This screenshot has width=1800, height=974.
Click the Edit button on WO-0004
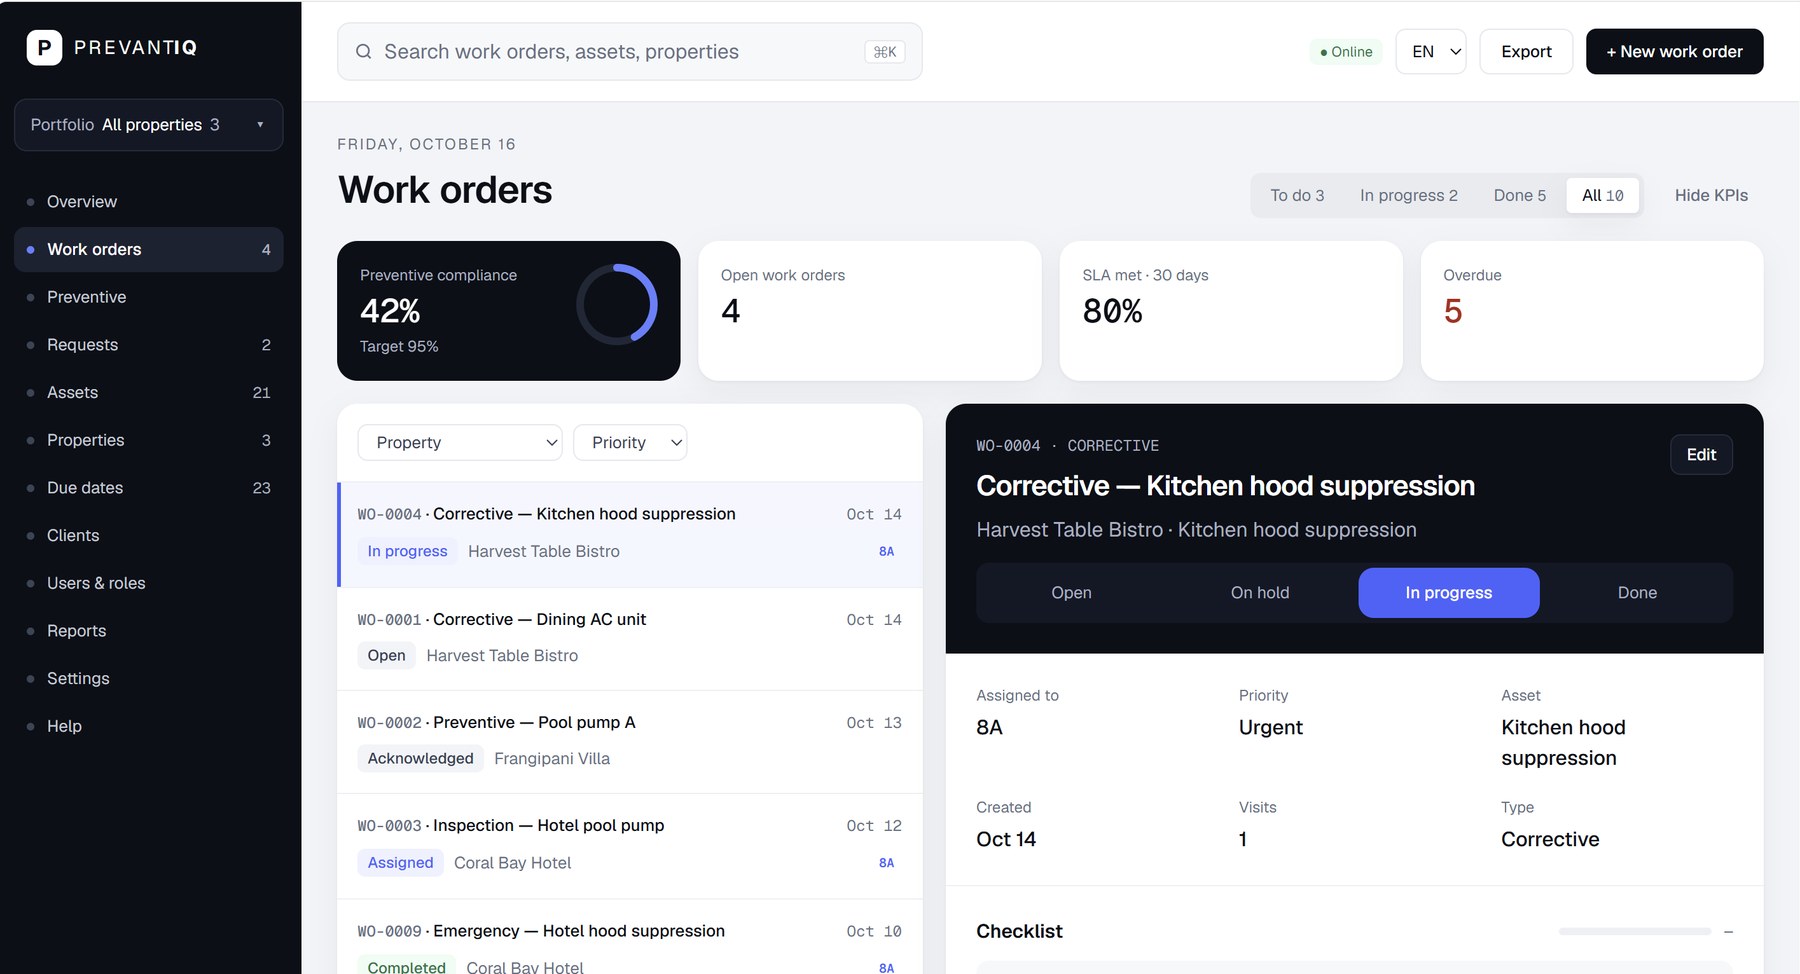(1701, 455)
